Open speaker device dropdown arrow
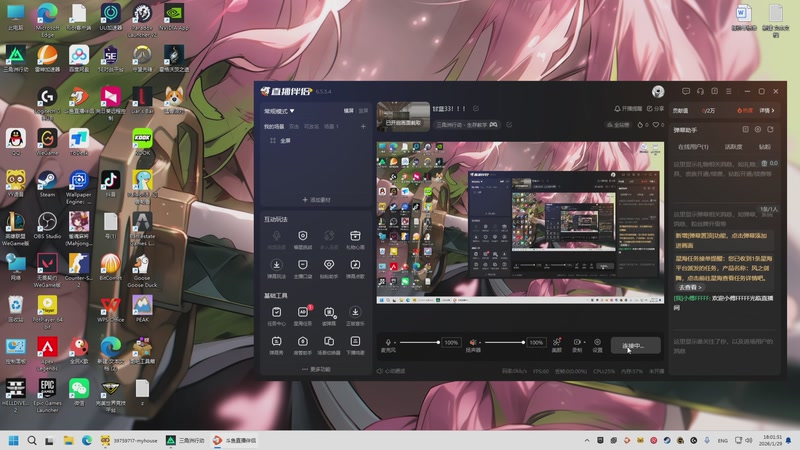Image resolution: width=800 pixels, height=450 pixels. (480, 343)
